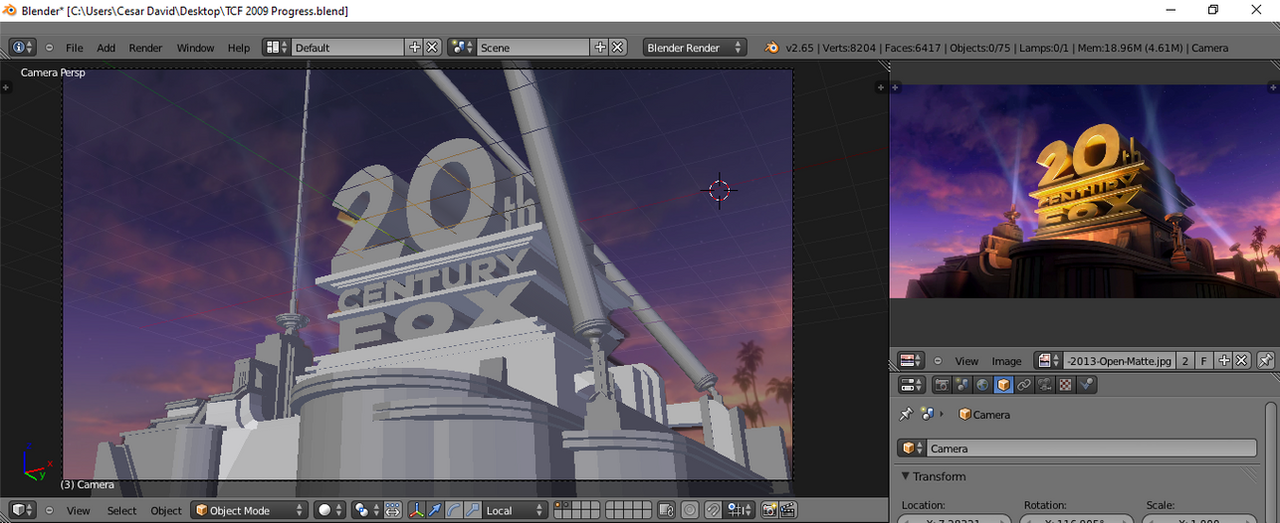
Task: Toggle the 3D manipulator widget
Action: [x=417, y=510]
